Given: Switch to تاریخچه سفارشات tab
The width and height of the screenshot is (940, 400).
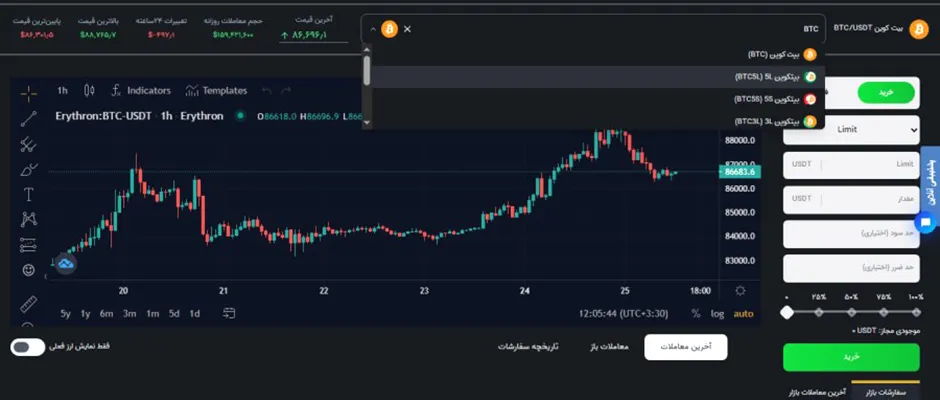Looking at the screenshot, I should [528, 347].
